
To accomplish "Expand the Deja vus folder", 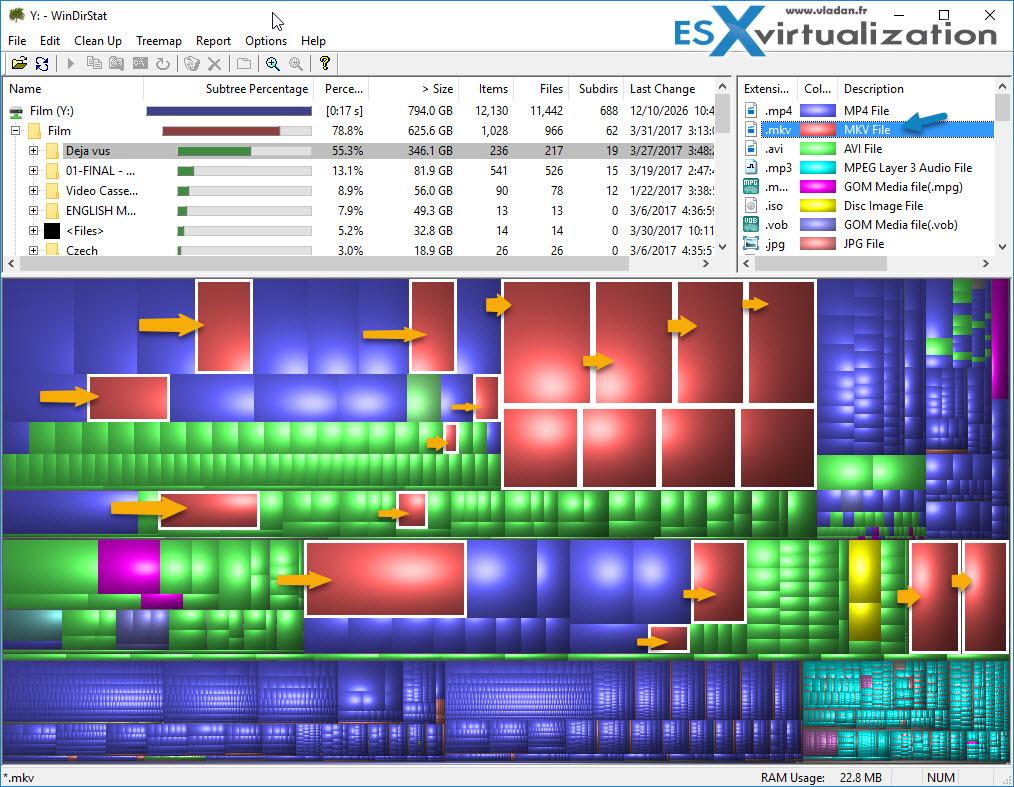I will pyautogui.click(x=34, y=151).
